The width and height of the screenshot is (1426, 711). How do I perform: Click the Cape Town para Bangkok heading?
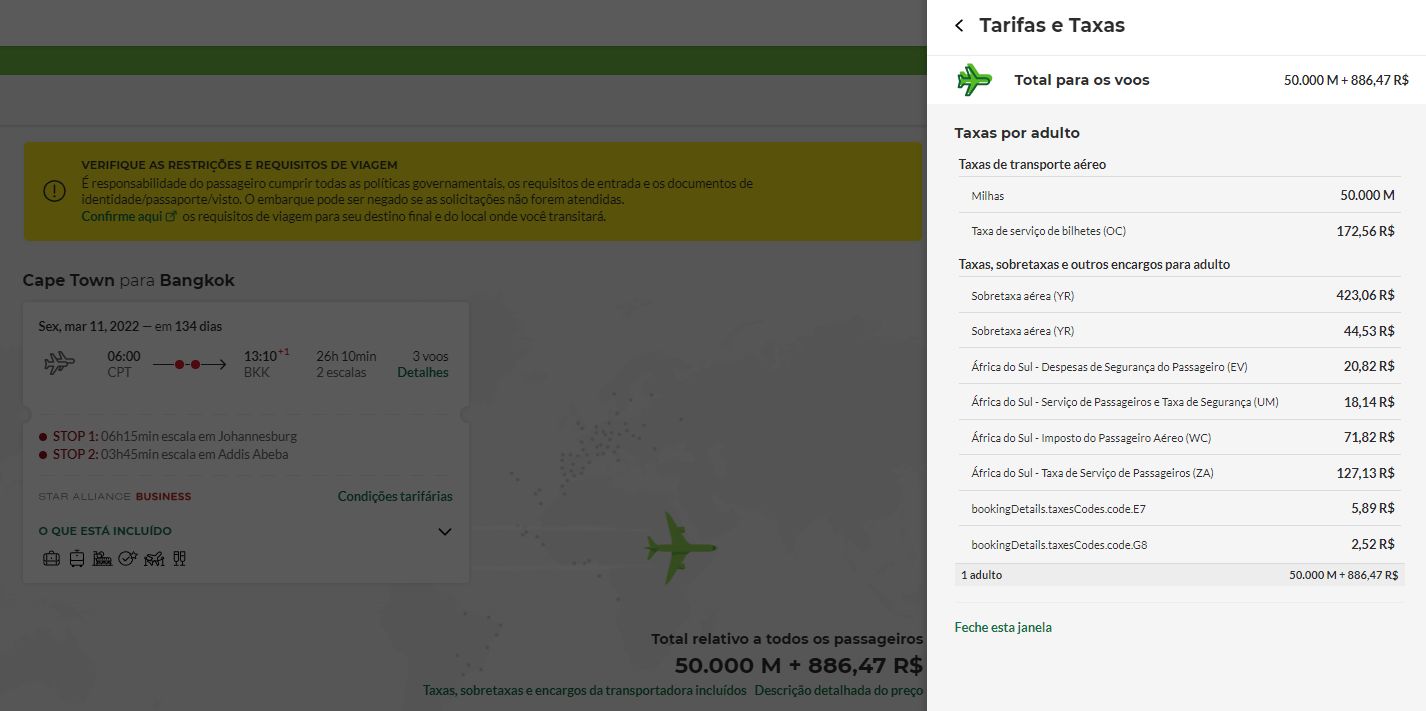[x=129, y=280]
